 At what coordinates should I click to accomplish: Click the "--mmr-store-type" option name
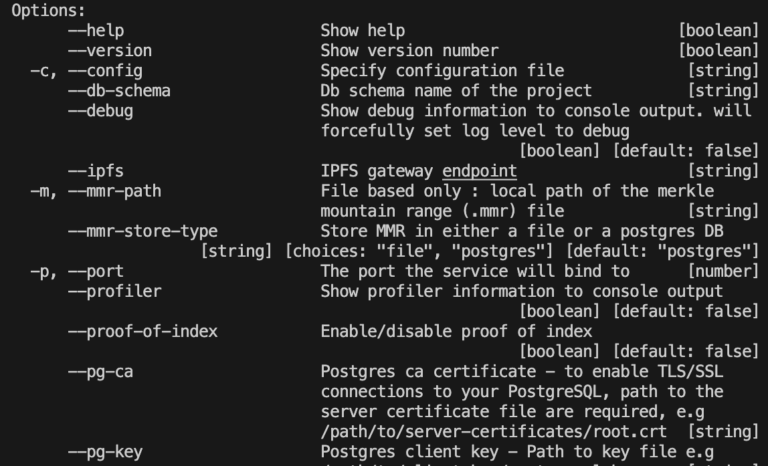(143, 231)
